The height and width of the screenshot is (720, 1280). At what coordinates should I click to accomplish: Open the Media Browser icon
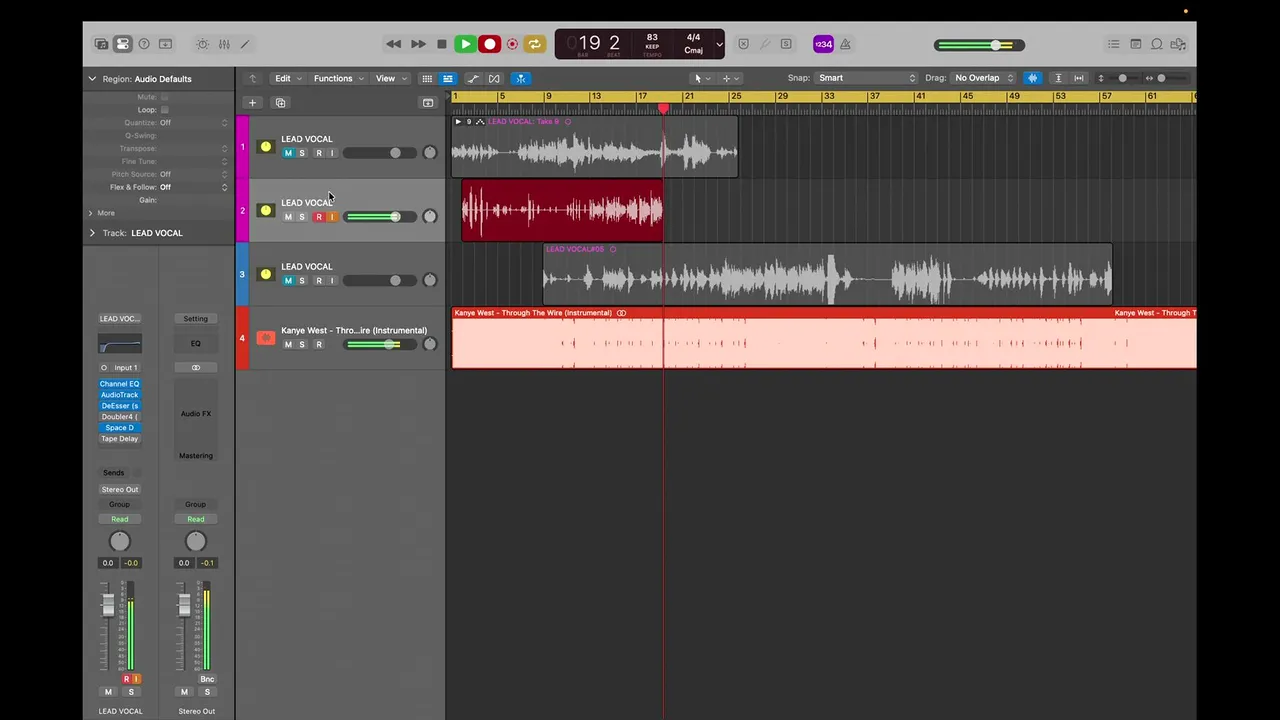pos(1179,44)
